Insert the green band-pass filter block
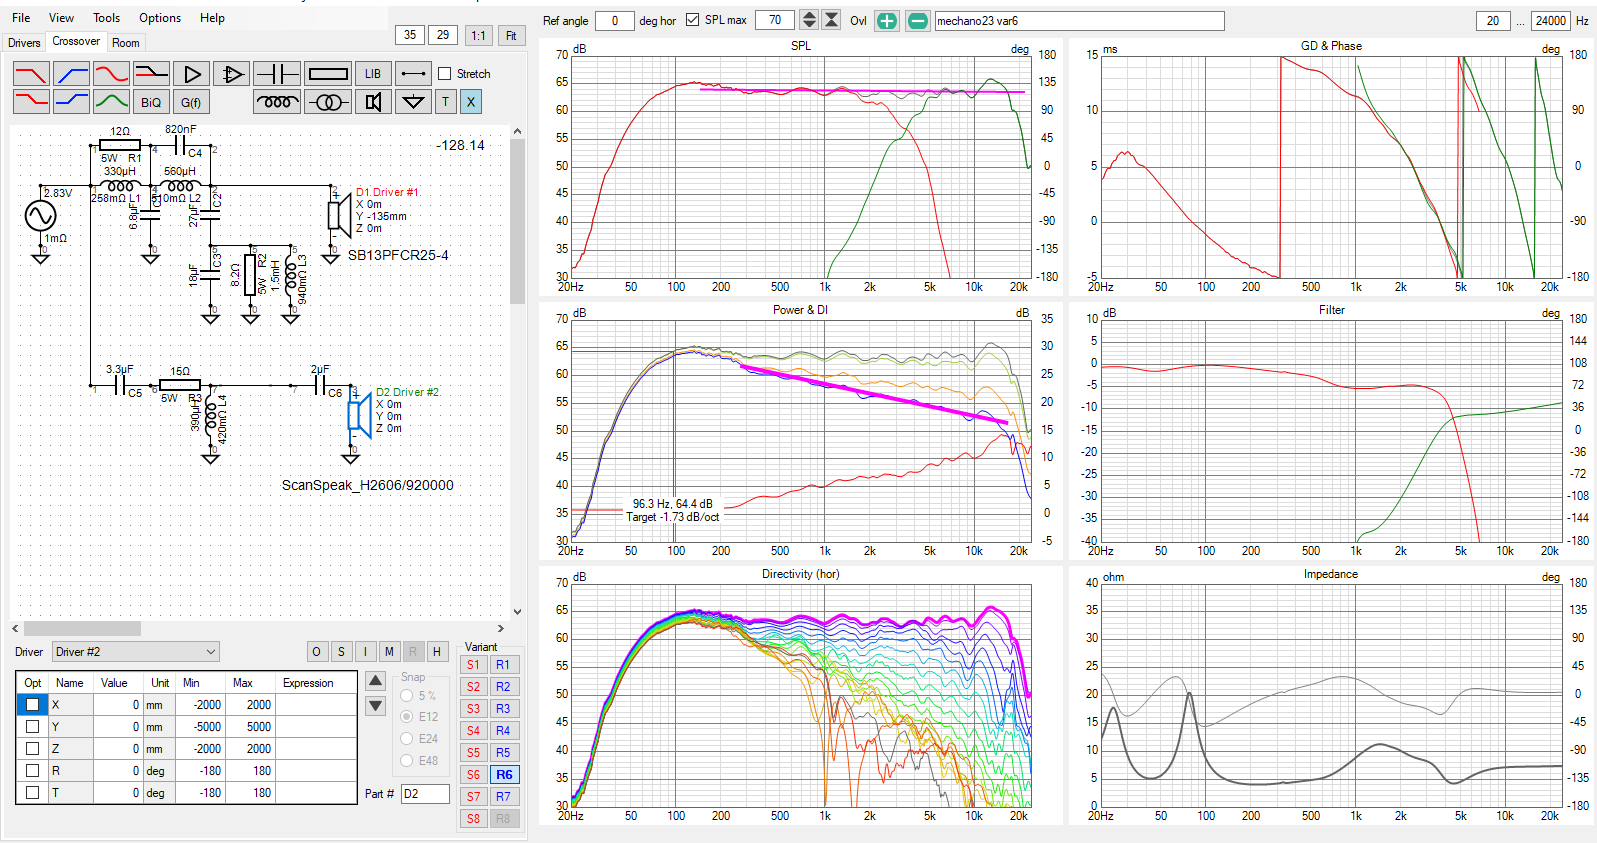The image size is (1597, 843). (111, 102)
